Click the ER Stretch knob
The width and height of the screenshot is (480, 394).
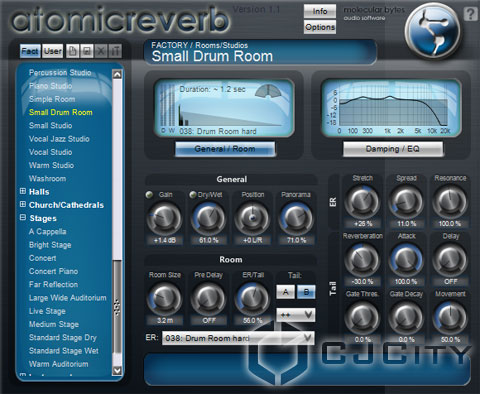coord(362,202)
